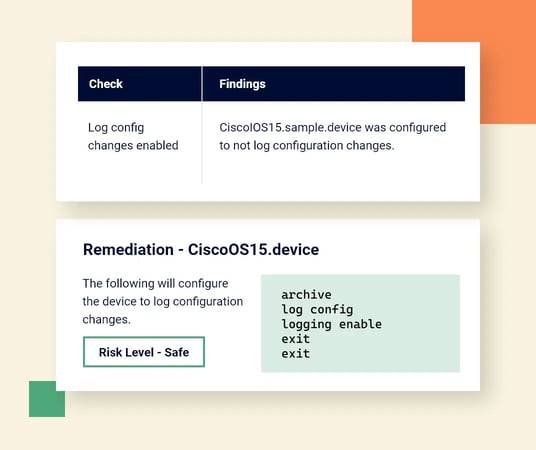Screen dimensions: 536x450
Task: Click the Findings column header
Action: 334,84
